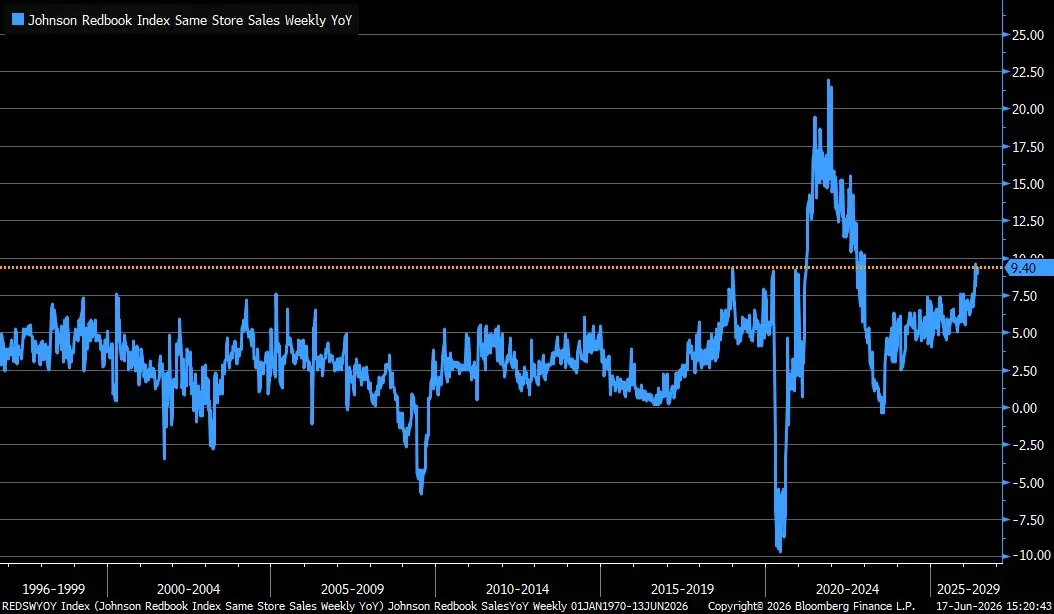Click the 22.50 y-axis label
Screen dimensions: 1054x614
point(1028,72)
